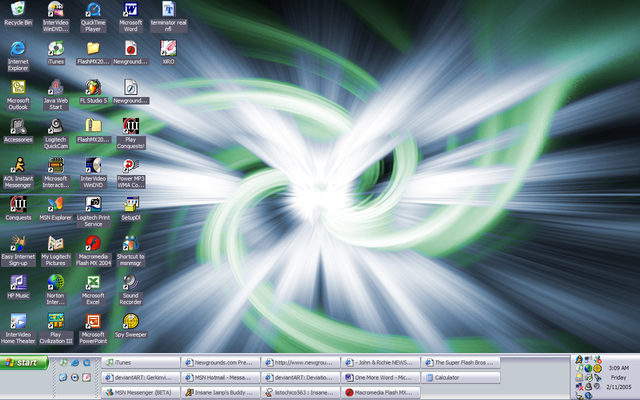This screenshot has width=640, height=400.
Task: Switch to the http://www.newgrou... taskbar window
Action: pyautogui.click(x=300, y=362)
